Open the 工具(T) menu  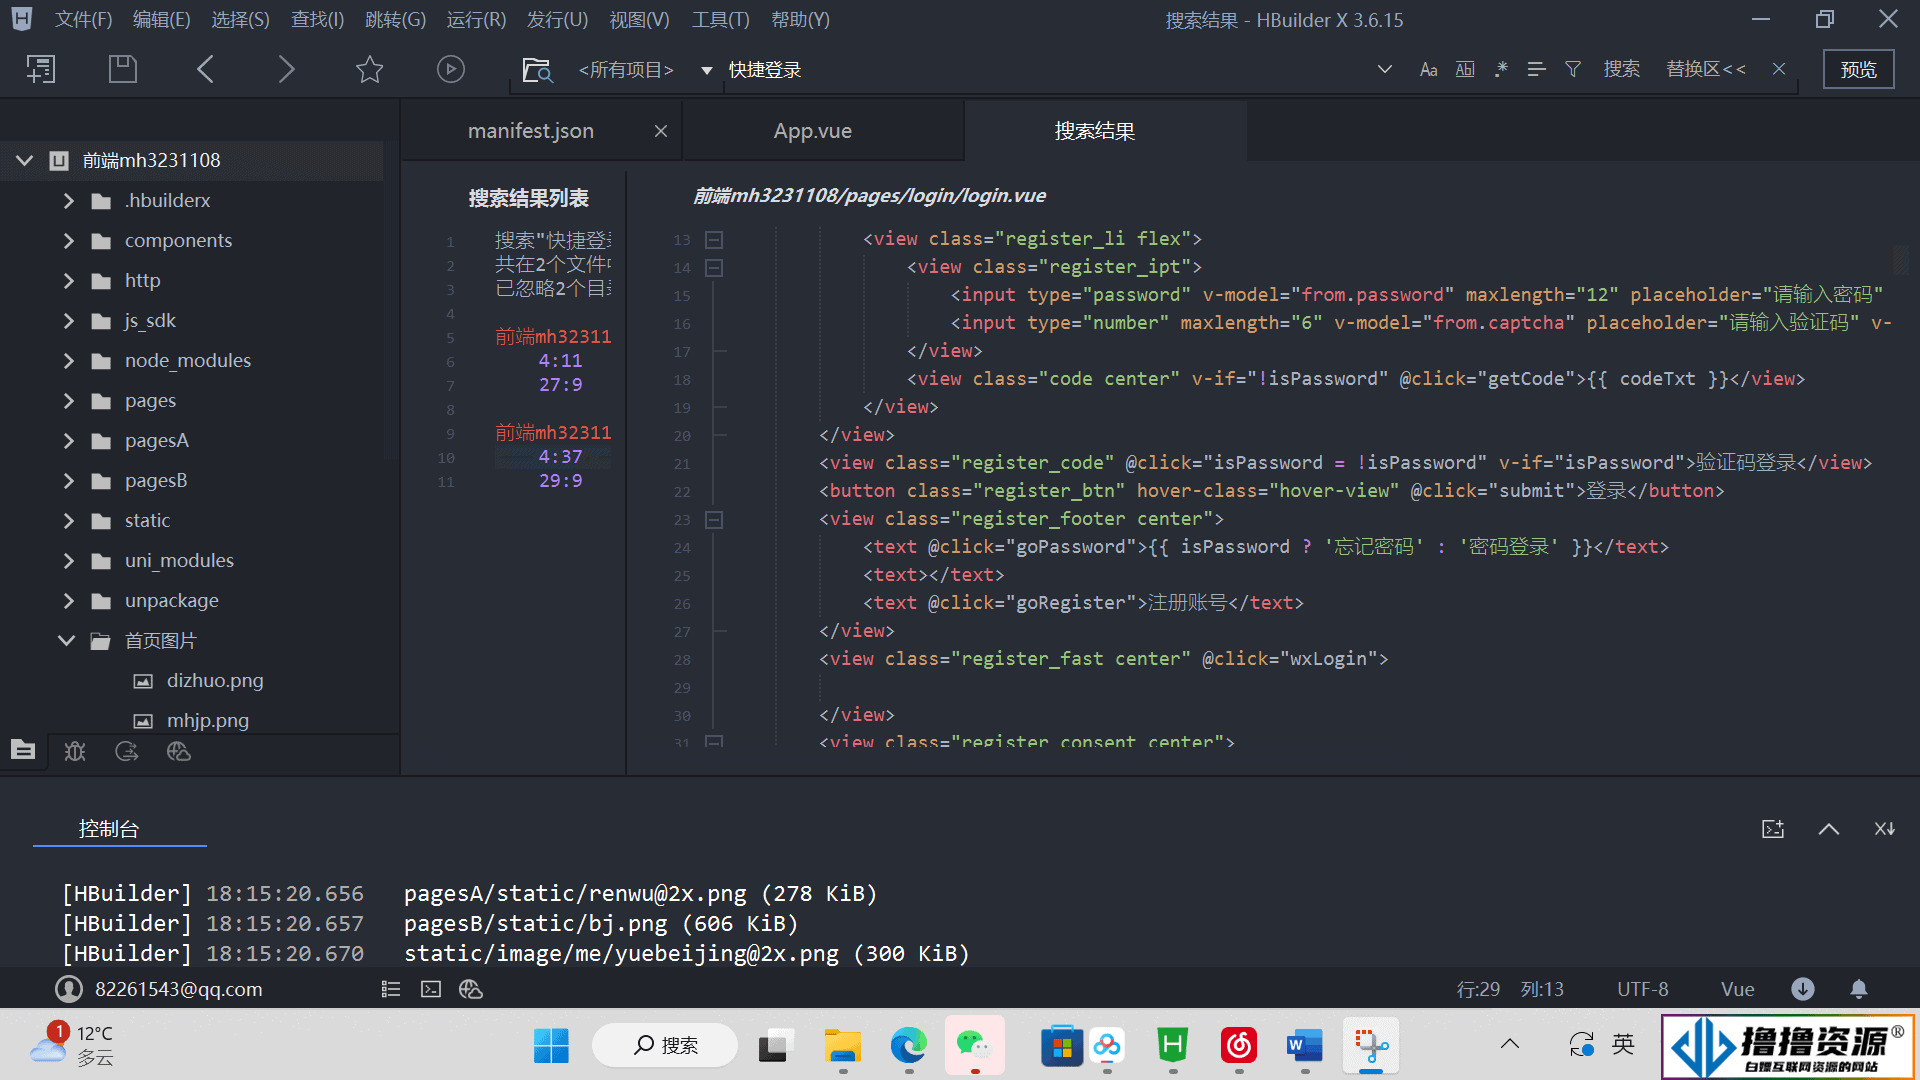tap(720, 20)
